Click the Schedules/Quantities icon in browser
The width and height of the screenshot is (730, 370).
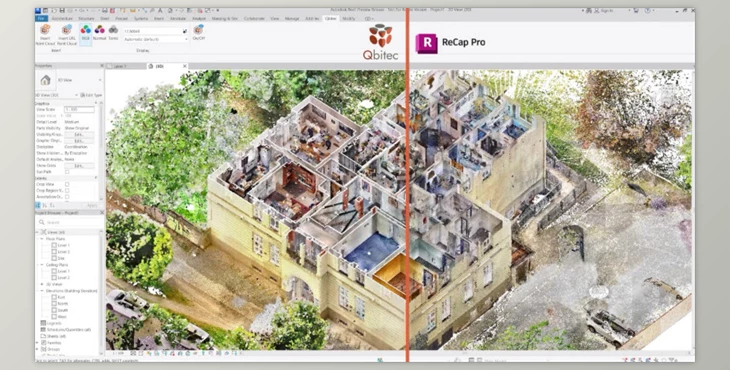coord(43,329)
